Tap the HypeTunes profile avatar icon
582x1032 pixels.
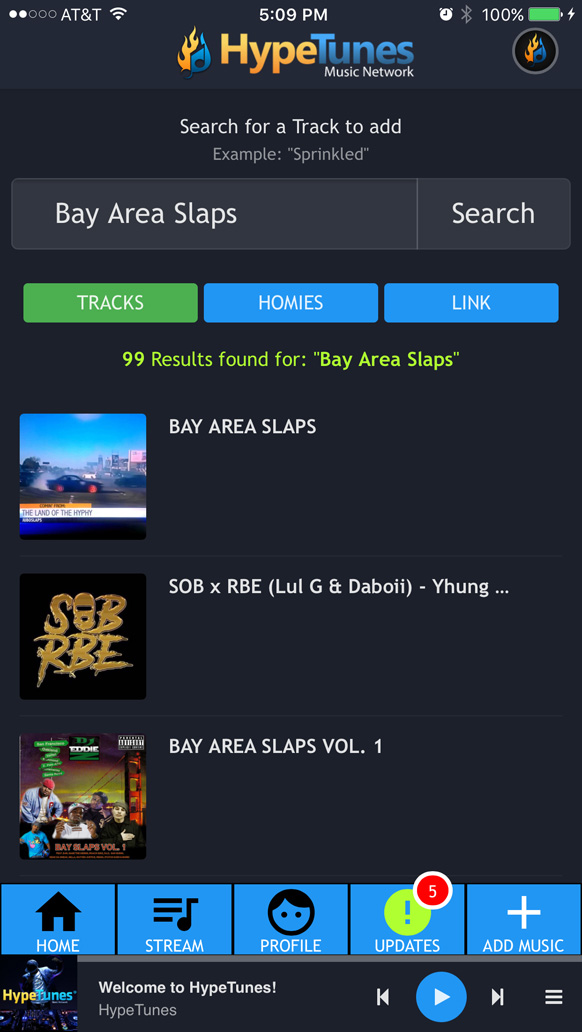point(535,51)
